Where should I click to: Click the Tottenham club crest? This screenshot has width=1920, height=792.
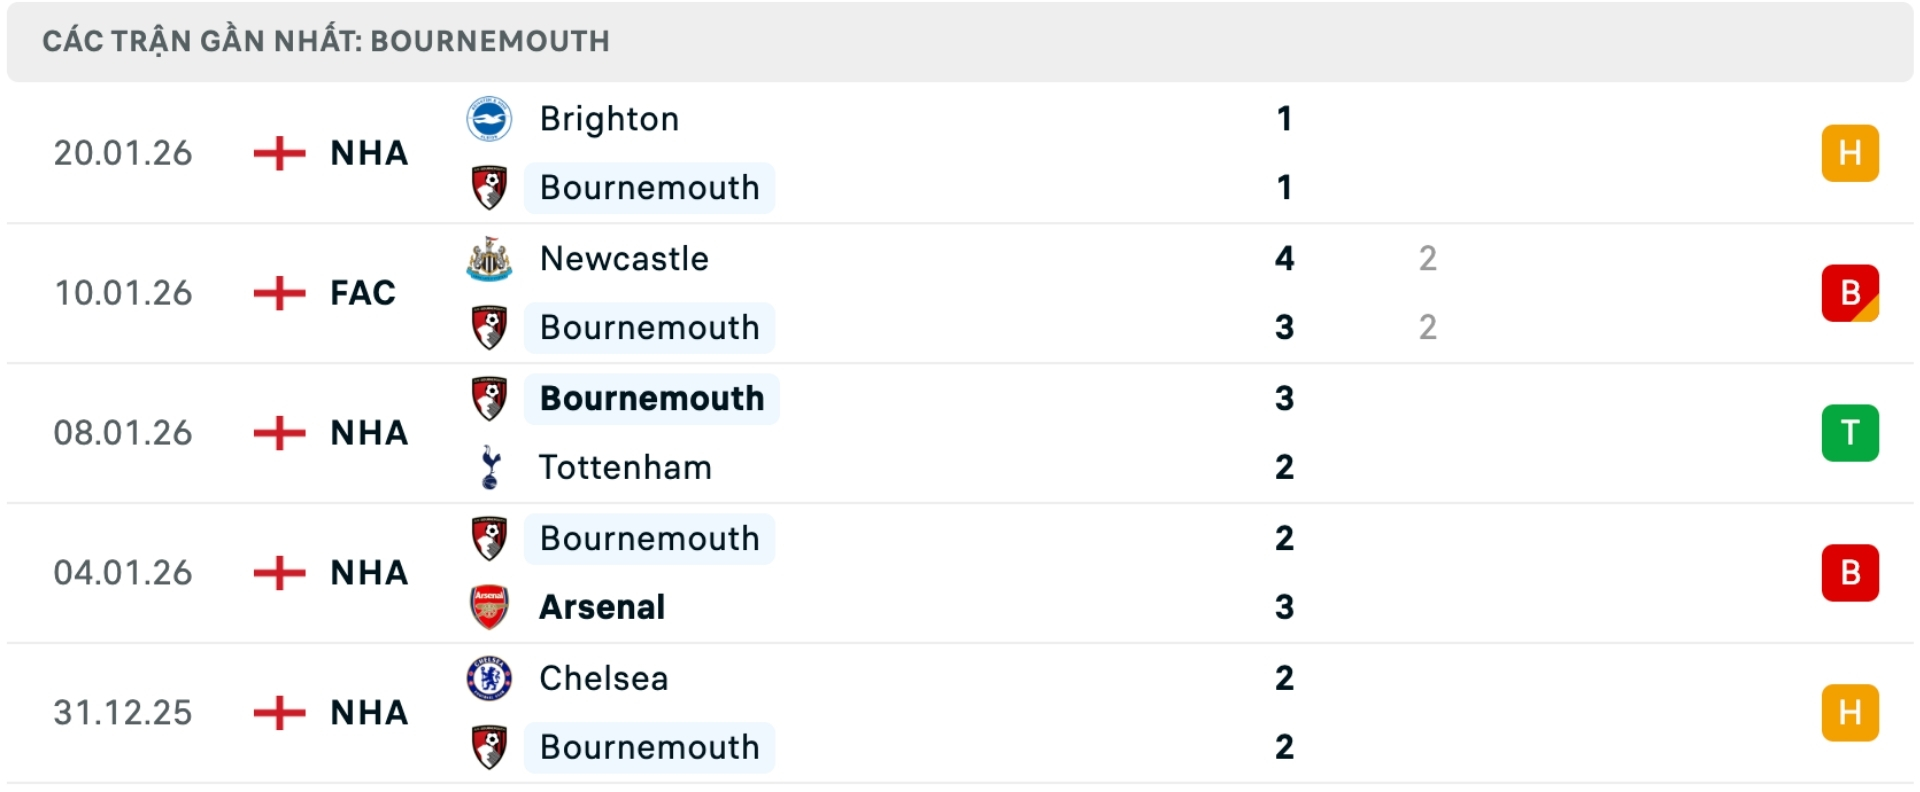click(x=489, y=467)
